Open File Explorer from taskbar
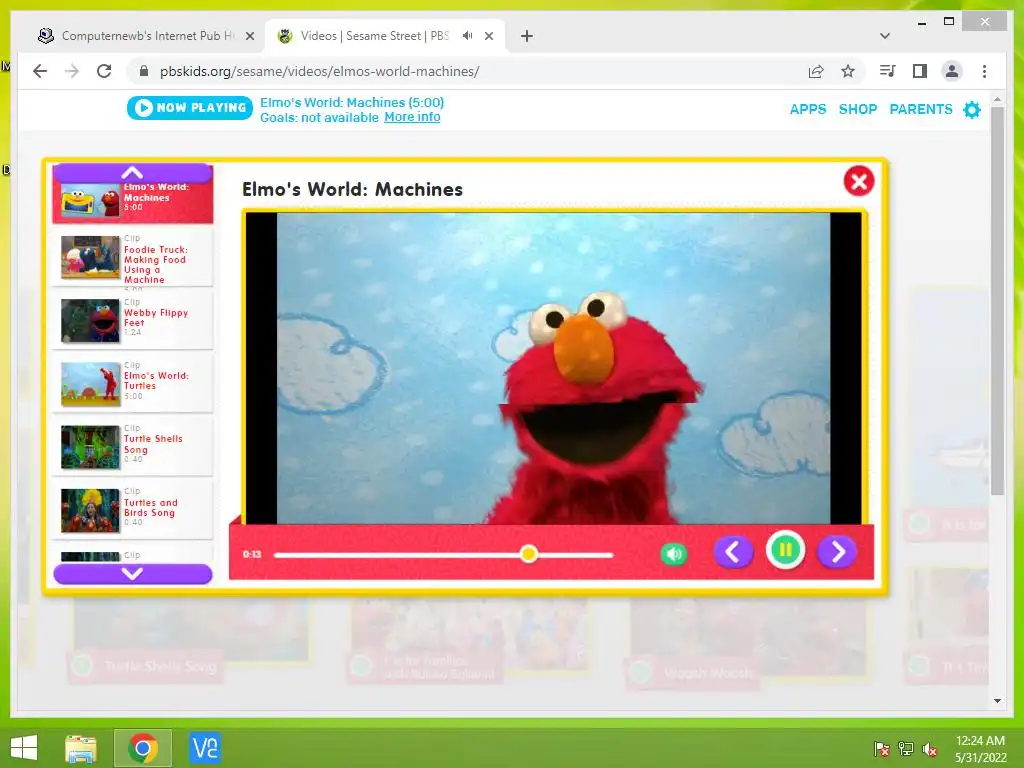The height and width of the screenshot is (768, 1024). point(81,748)
